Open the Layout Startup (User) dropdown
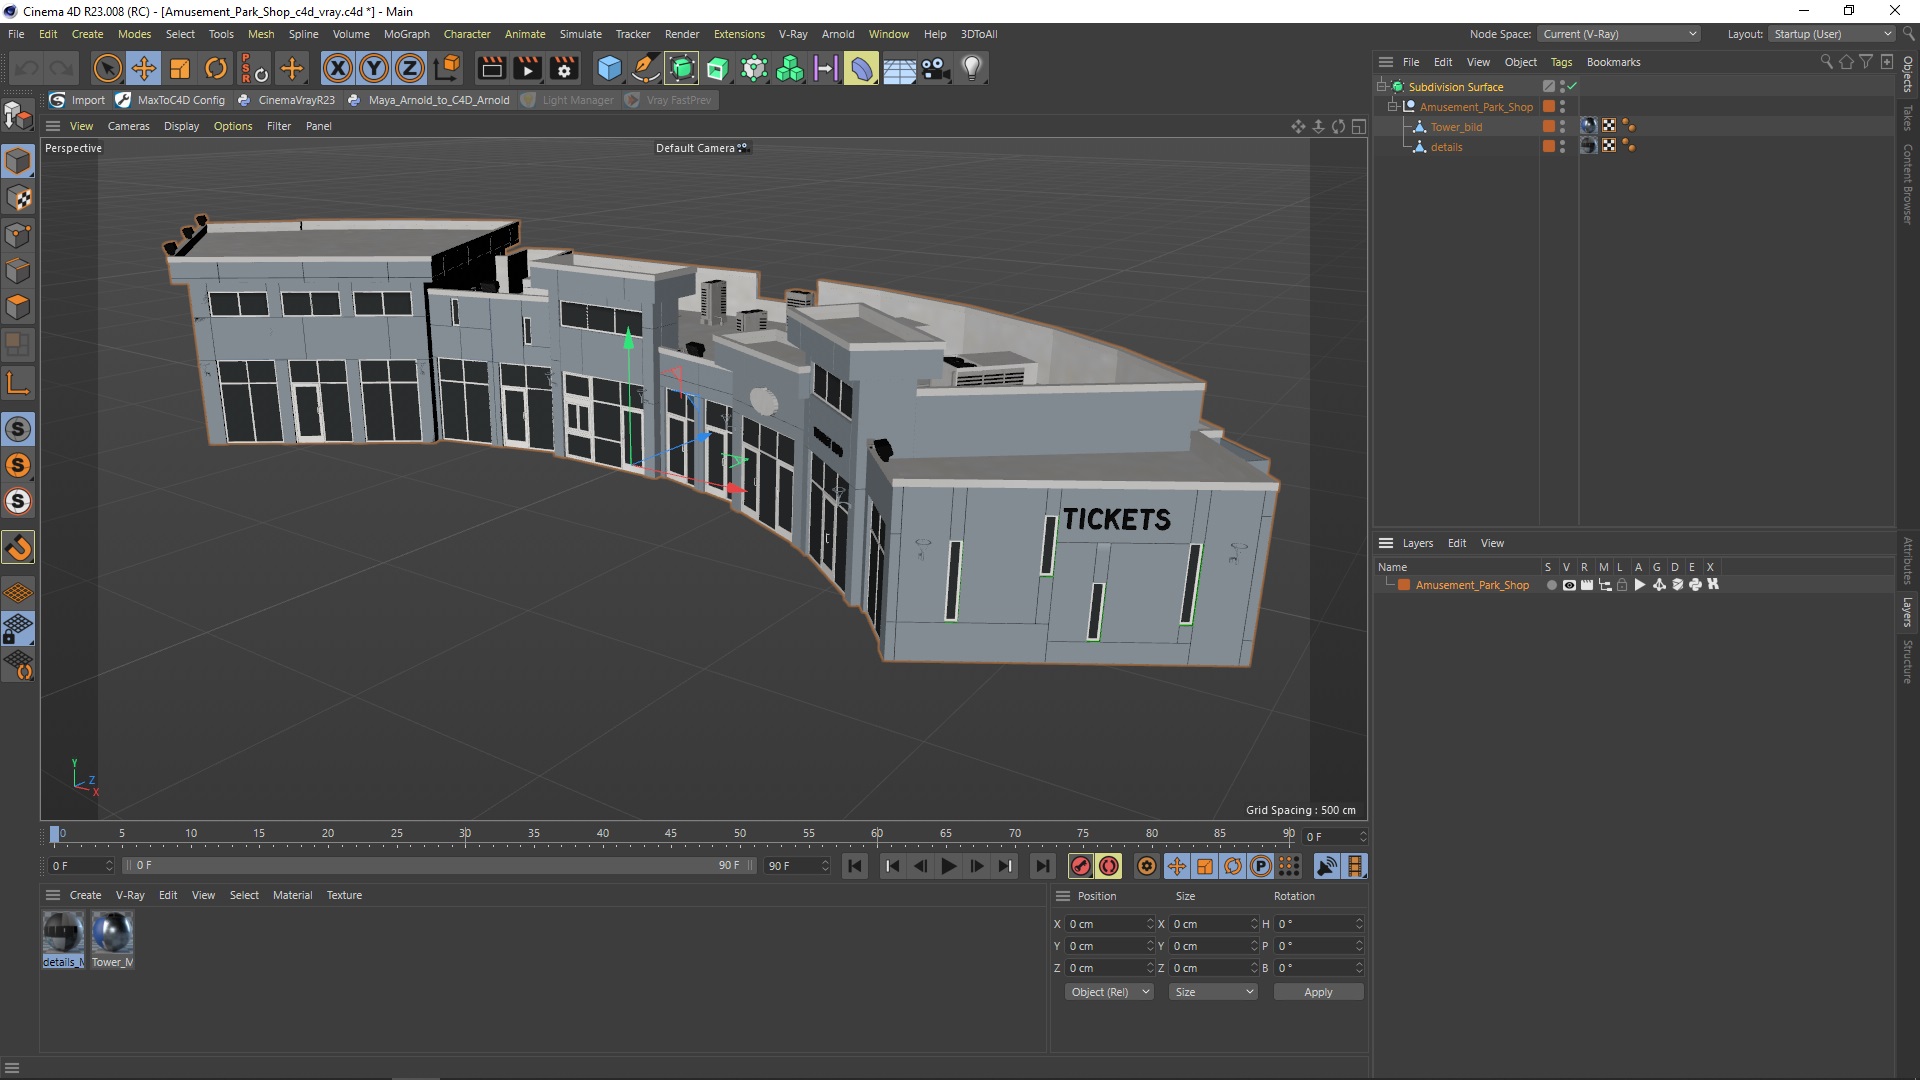 (x=1832, y=34)
